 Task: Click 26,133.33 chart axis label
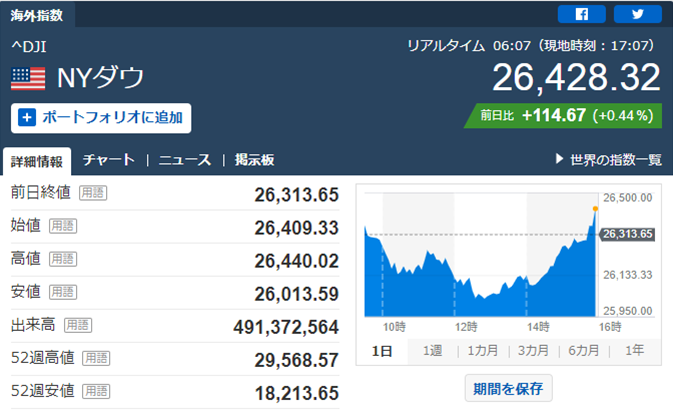coord(628,275)
